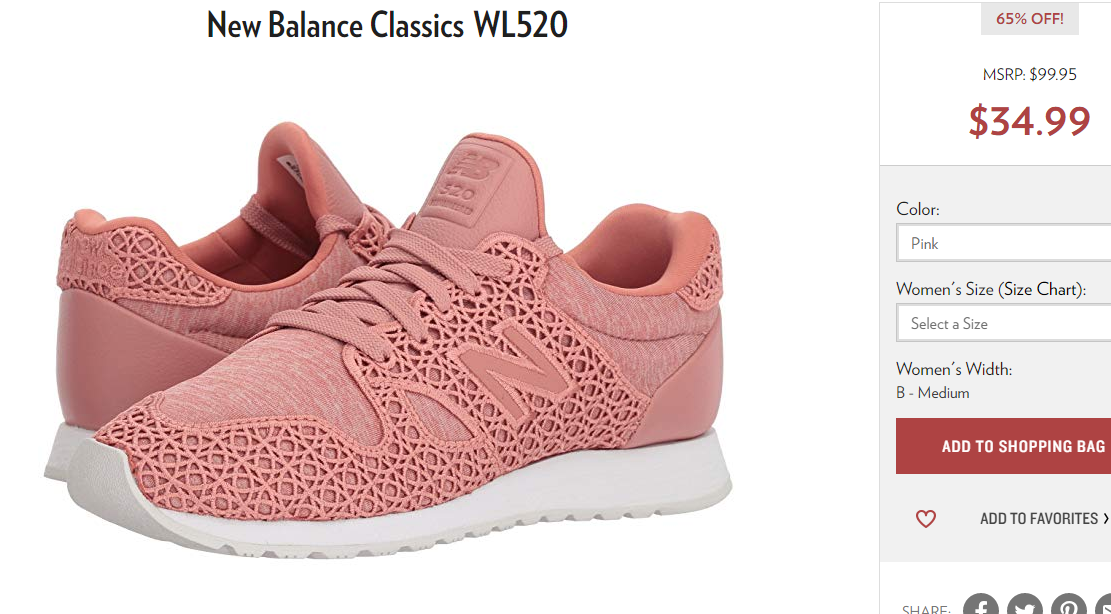
Task: Open the Color dropdown showing Pink
Action: pos(1003,243)
